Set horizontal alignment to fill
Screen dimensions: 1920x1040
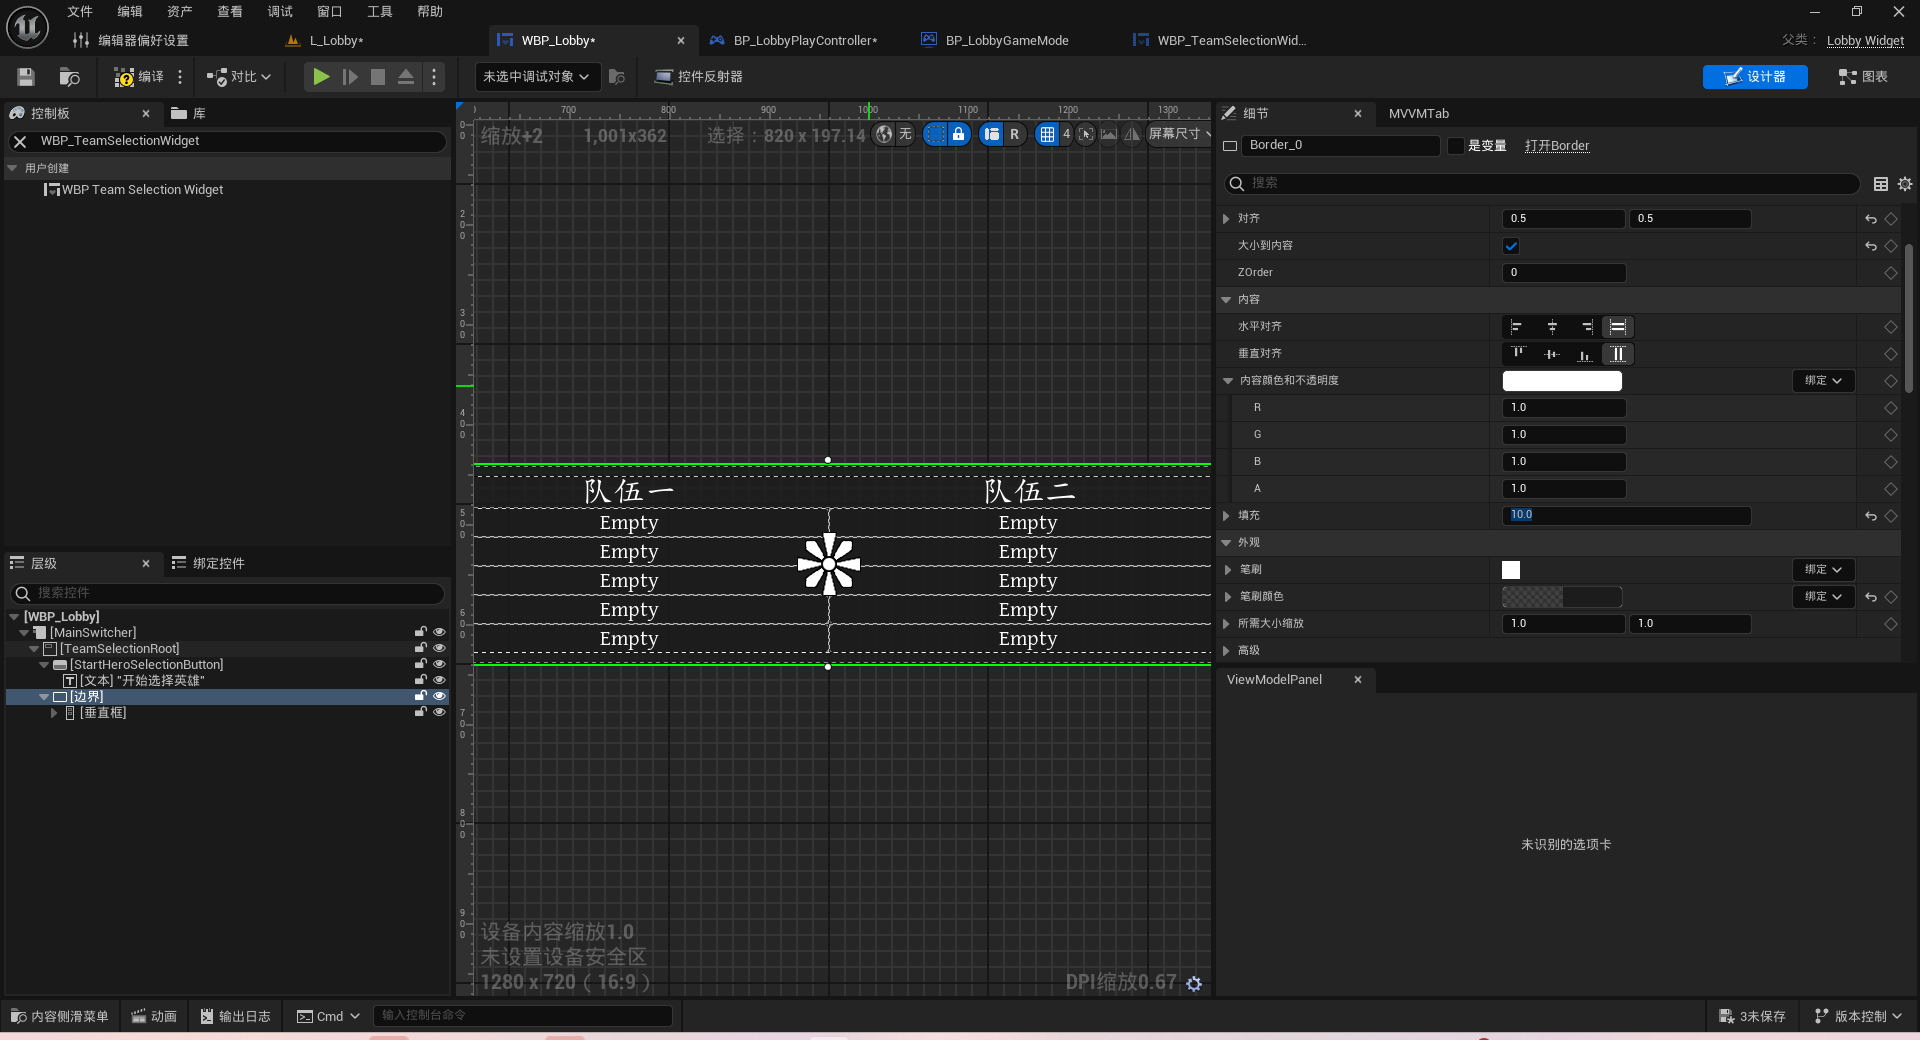click(x=1618, y=327)
